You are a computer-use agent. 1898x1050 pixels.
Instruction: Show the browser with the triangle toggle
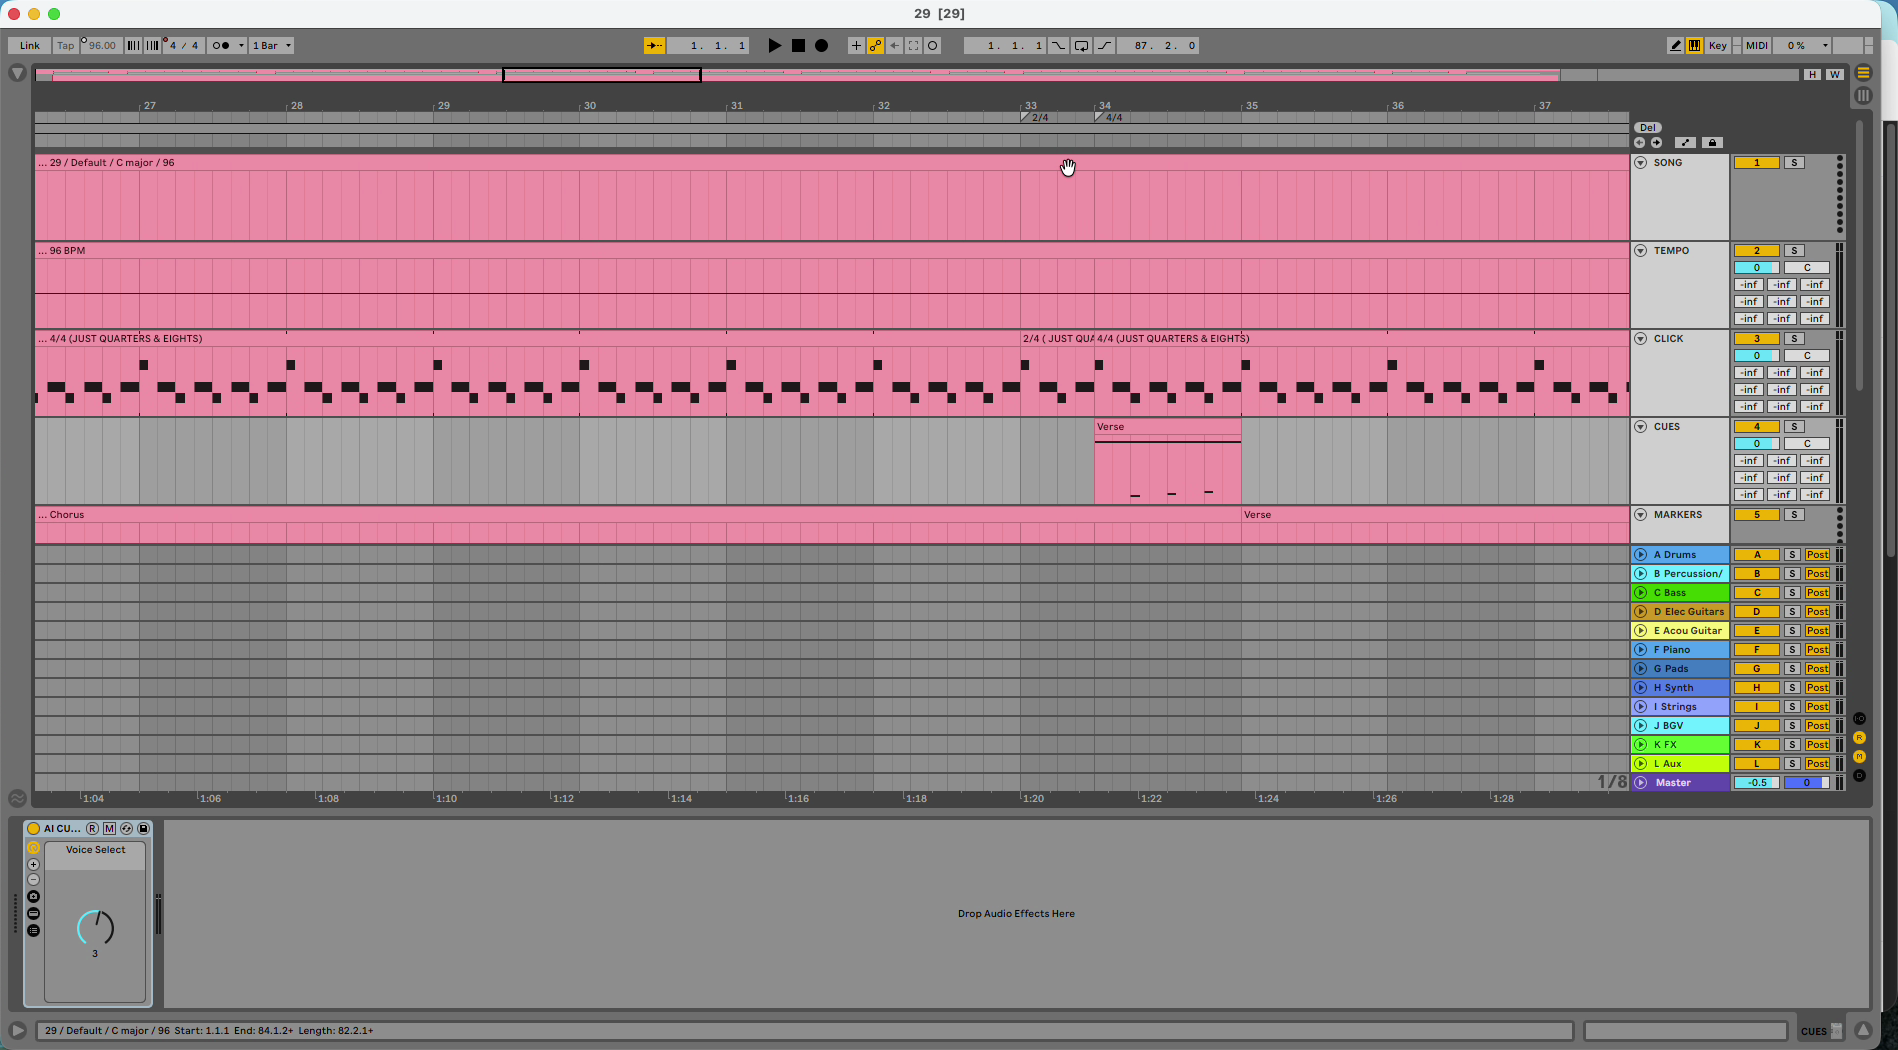[x=17, y=73]
